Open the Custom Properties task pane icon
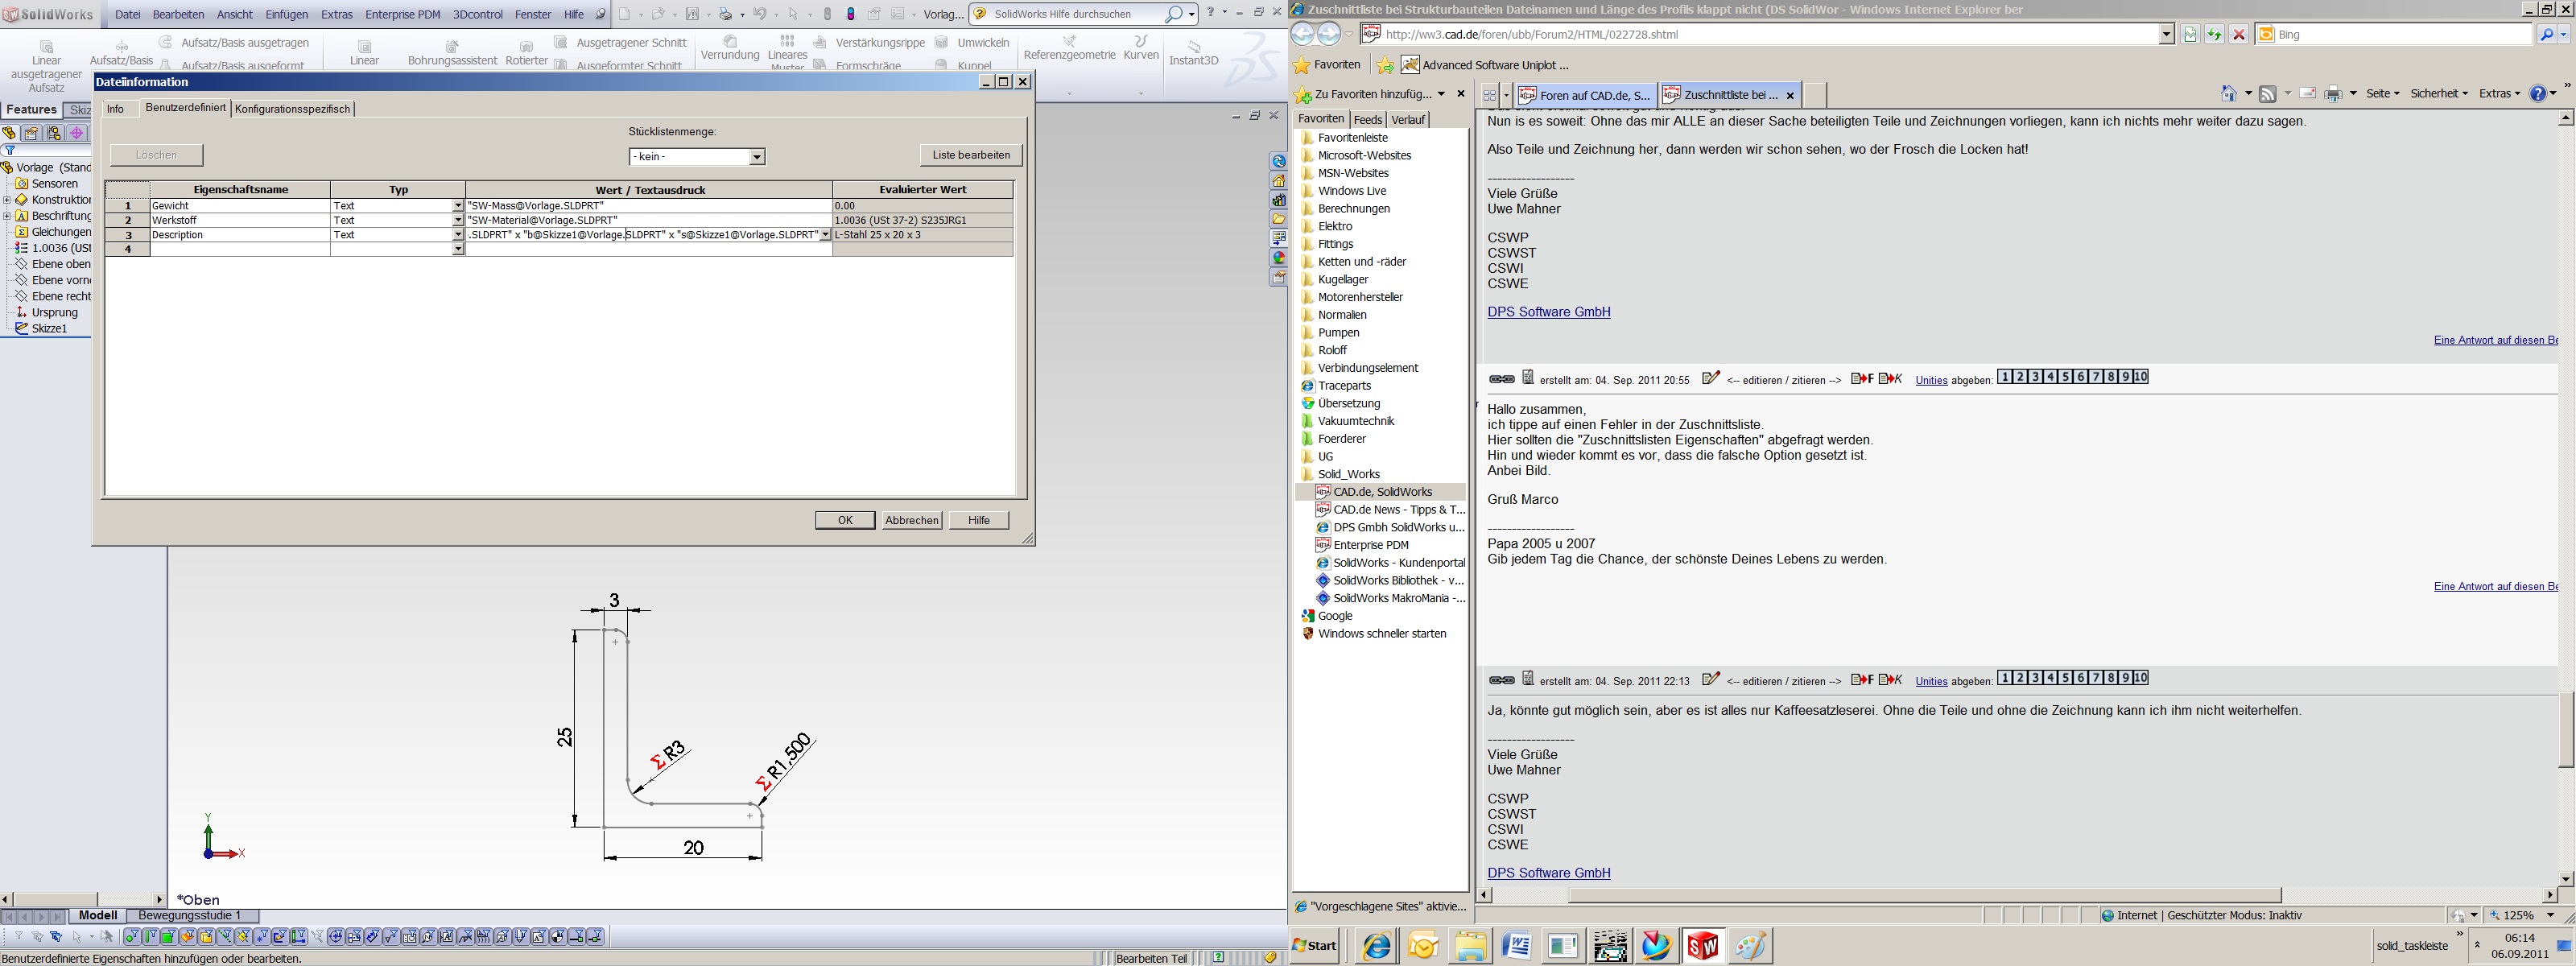The width and height of the screenshot is (2576, 966). (x=1279, y=277)
